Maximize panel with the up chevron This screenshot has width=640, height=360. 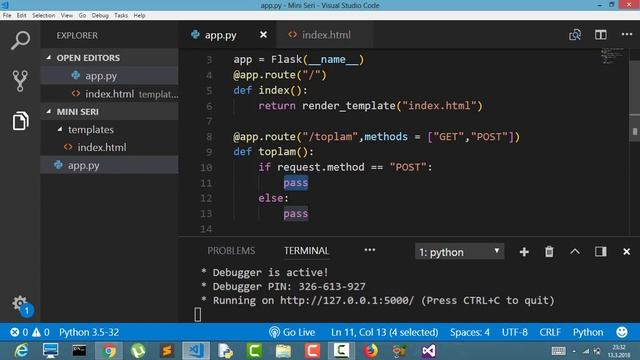[x=575, y=251]
